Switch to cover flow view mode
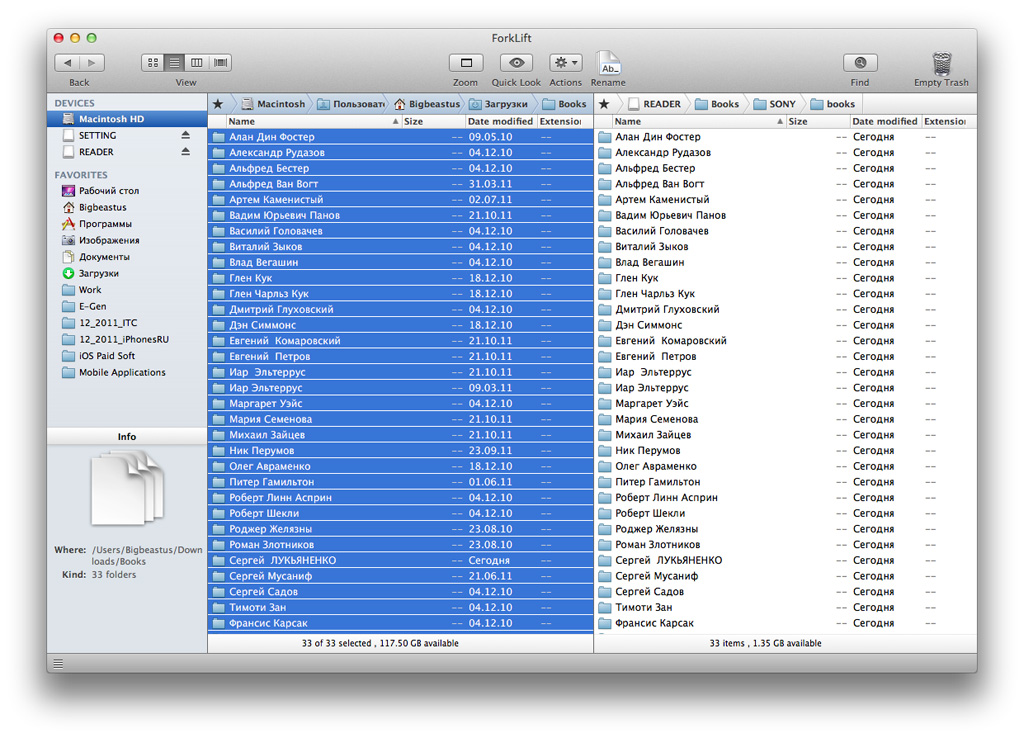 (x=220, y=63)
